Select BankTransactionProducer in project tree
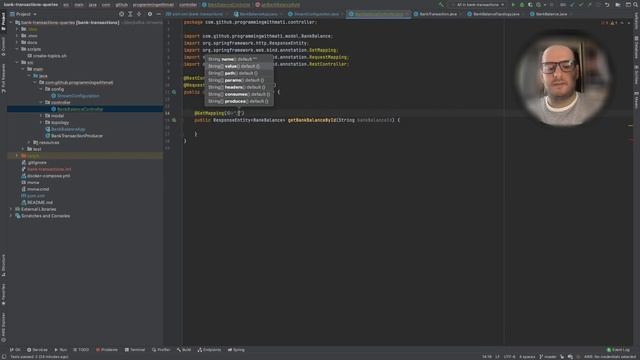 [77, 136]
